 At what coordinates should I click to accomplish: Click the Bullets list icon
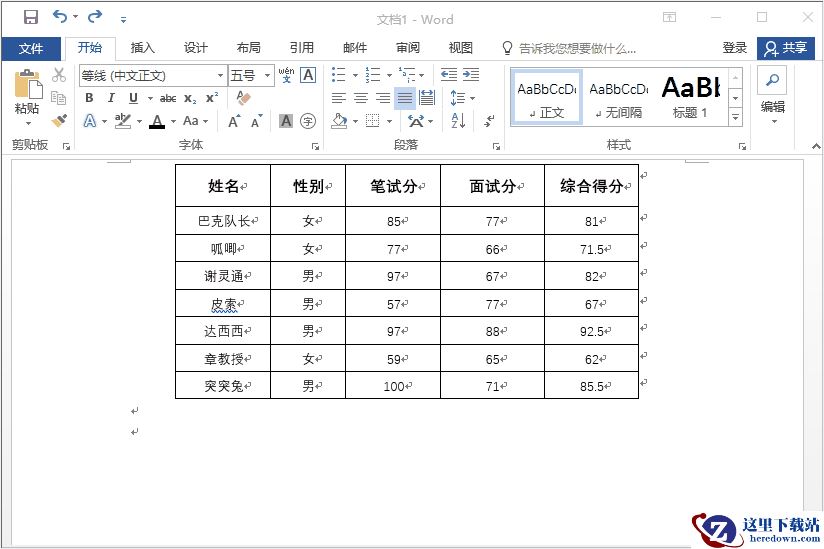(339, 75)
